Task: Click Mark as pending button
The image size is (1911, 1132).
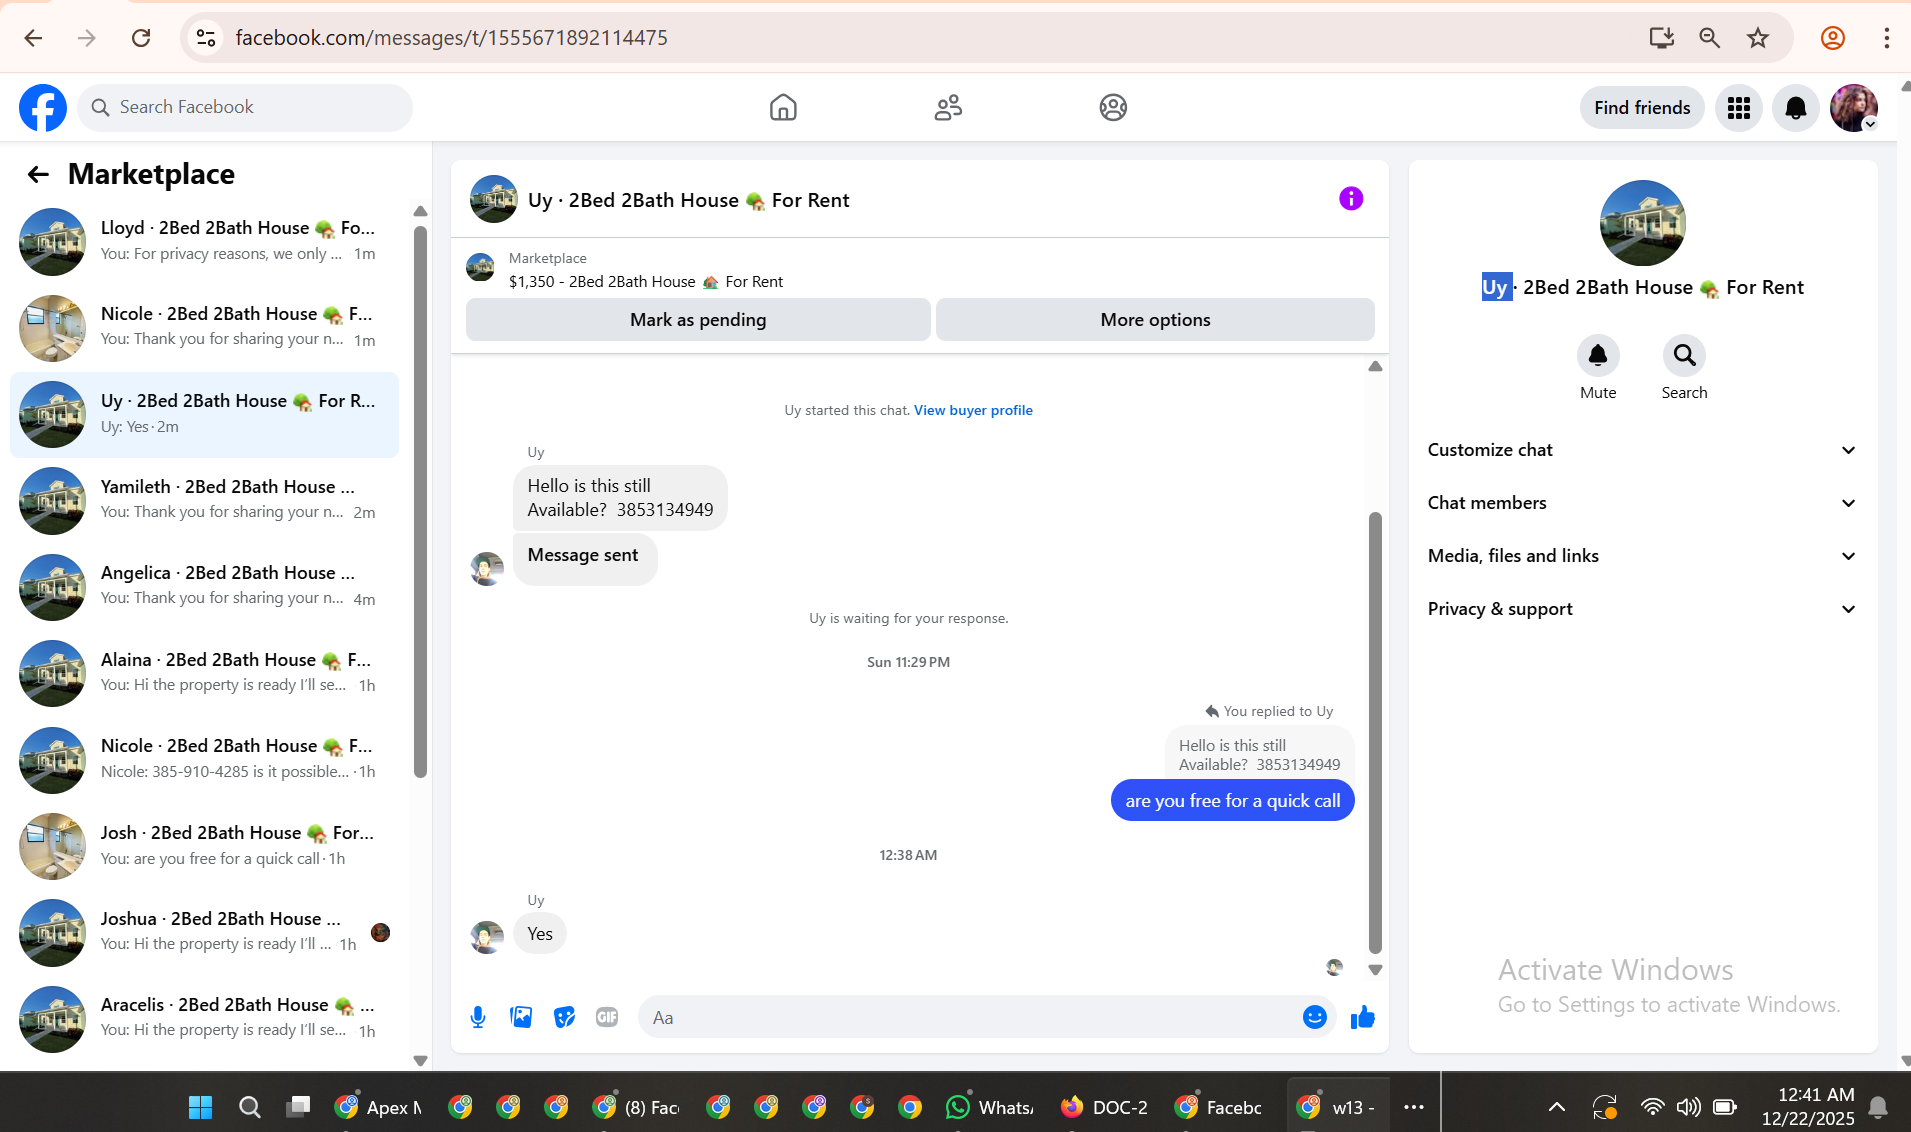Action: point(698,320)
